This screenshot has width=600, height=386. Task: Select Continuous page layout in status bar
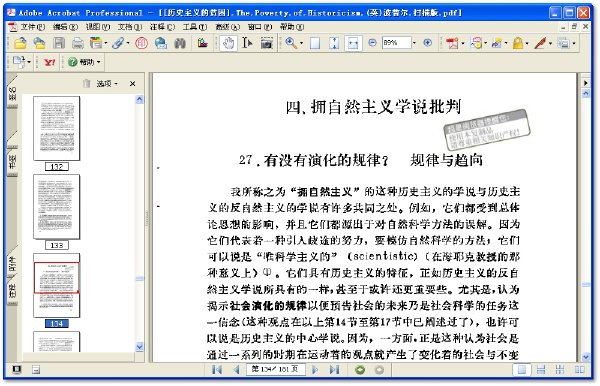[541, 370]
